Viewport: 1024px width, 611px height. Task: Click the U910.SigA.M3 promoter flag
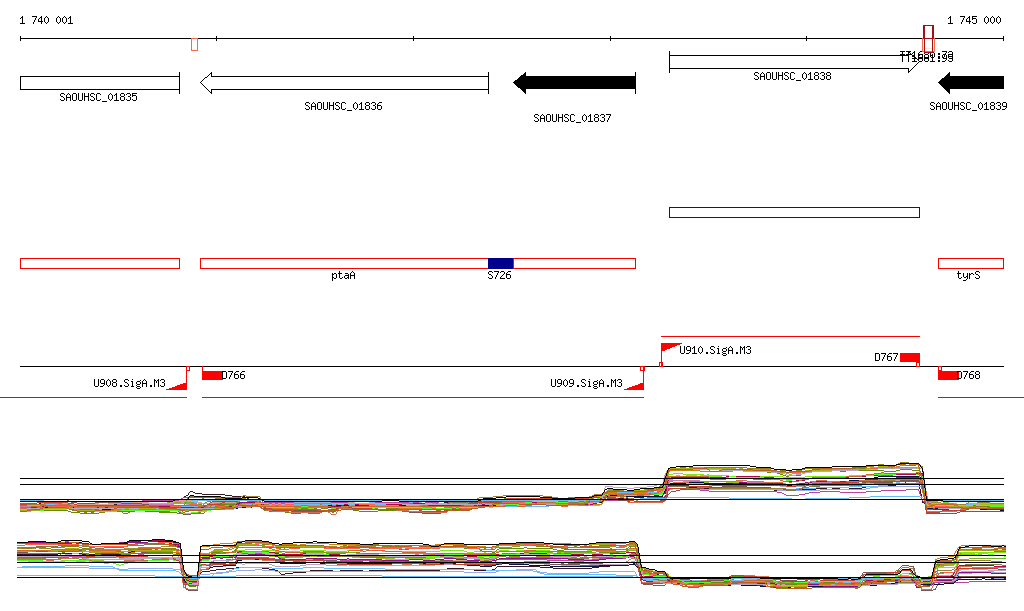(670, 349)
